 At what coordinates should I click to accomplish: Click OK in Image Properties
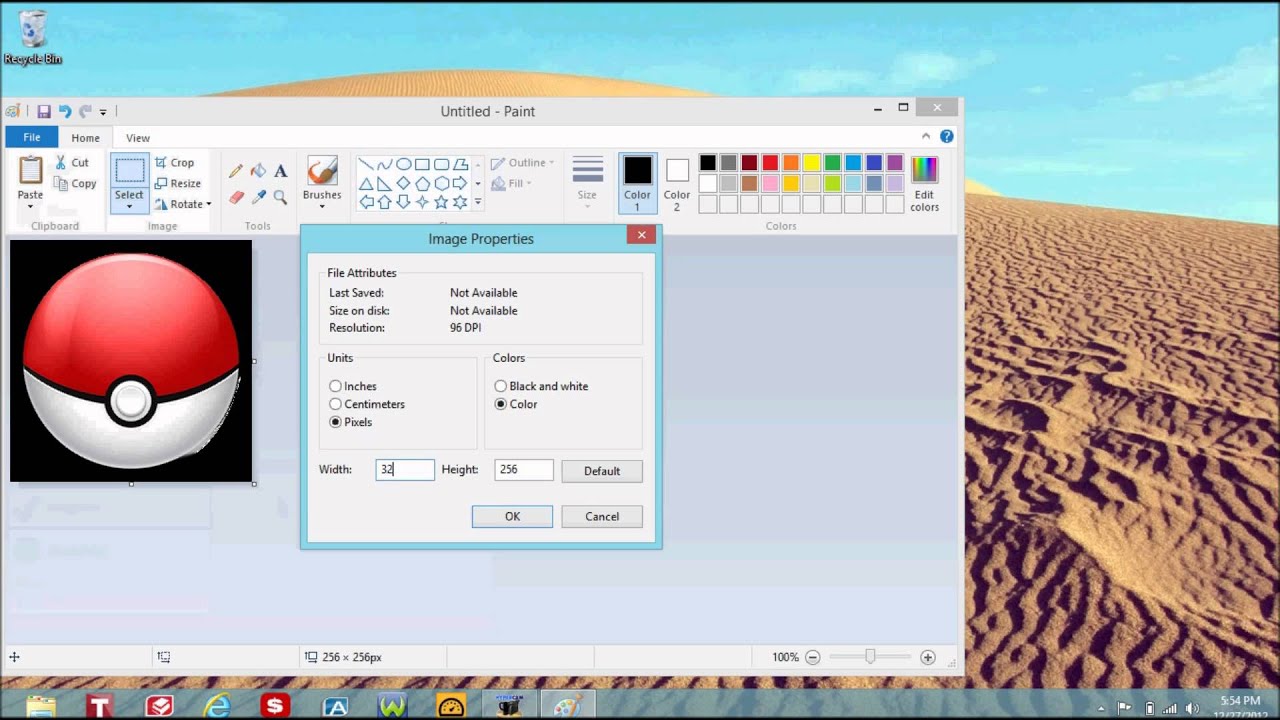click(512, 516)
